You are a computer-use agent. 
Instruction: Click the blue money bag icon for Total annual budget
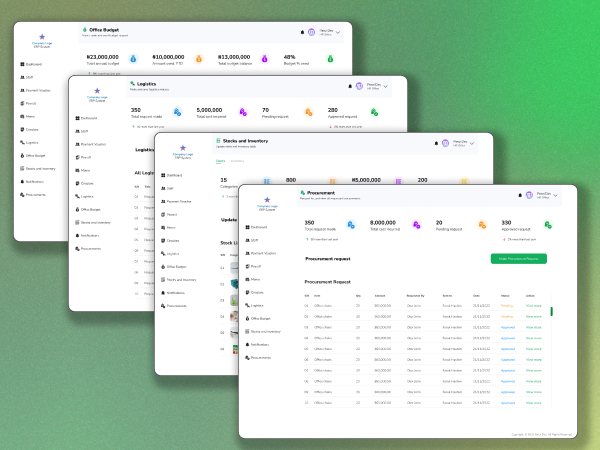133,59
